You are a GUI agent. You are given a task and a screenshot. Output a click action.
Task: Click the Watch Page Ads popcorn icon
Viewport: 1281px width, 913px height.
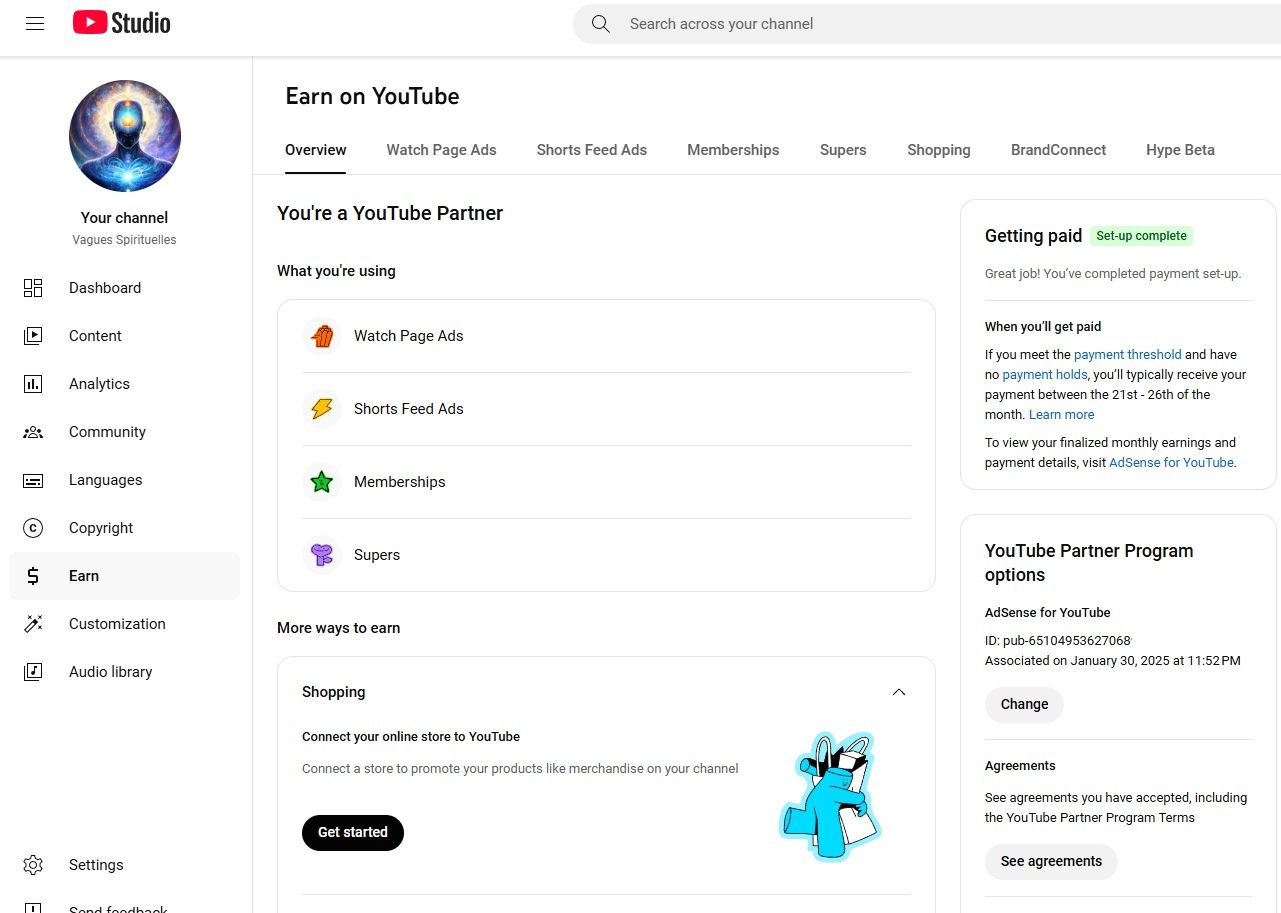(x=322, y=336)
